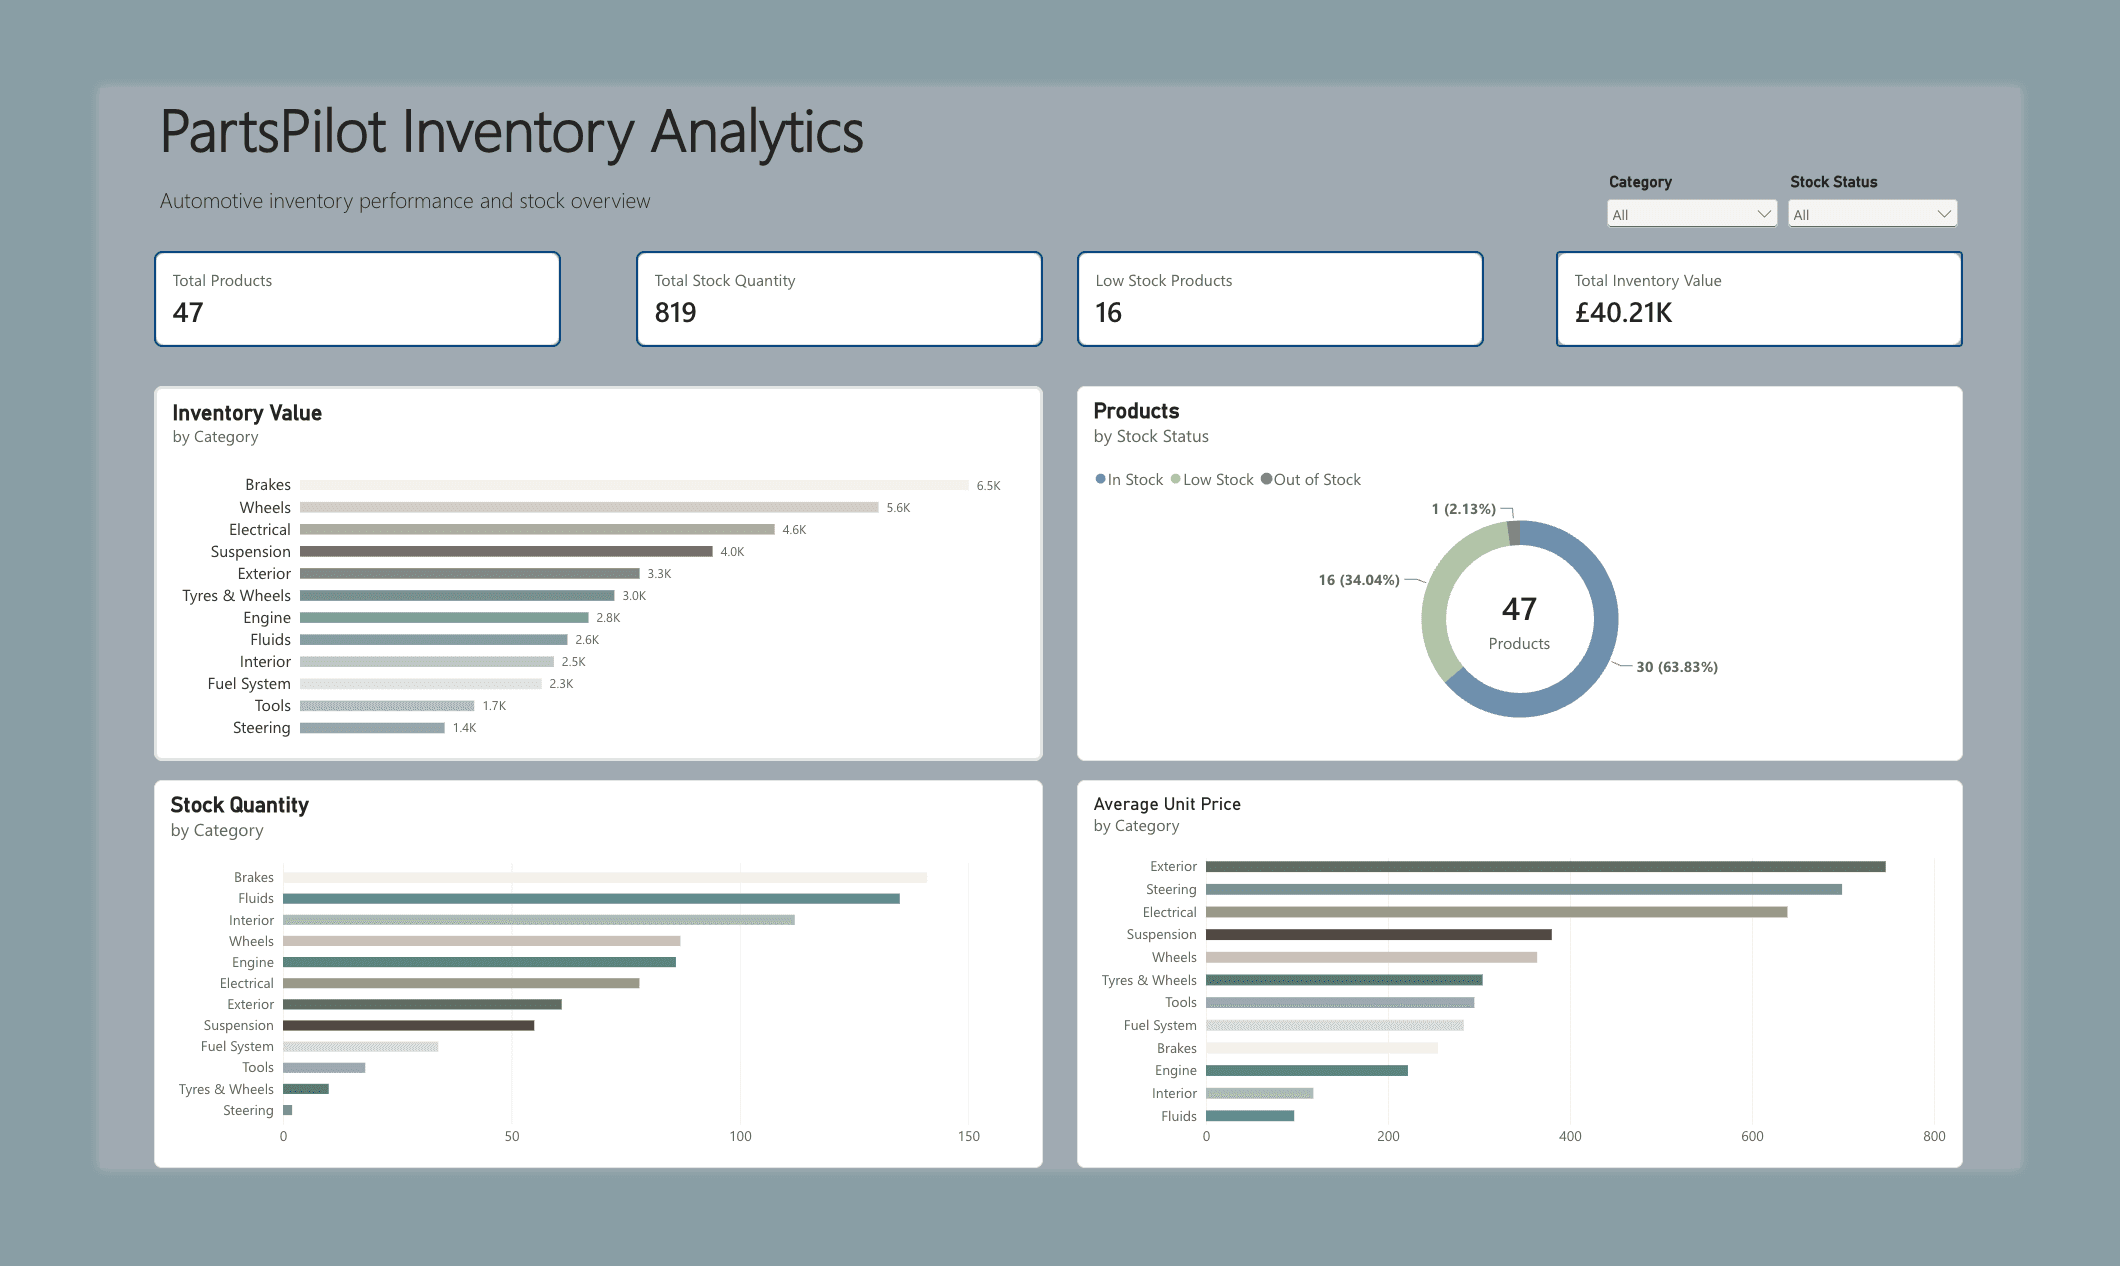Screen dimensions: 2120x1266
Task: Click the Brakes bar in Stock Quantity
Action: click(x=605, y=877)
